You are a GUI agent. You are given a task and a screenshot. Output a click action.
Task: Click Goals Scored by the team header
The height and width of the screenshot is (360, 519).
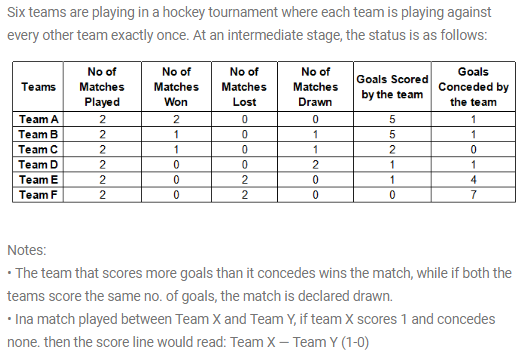(392, 87)
